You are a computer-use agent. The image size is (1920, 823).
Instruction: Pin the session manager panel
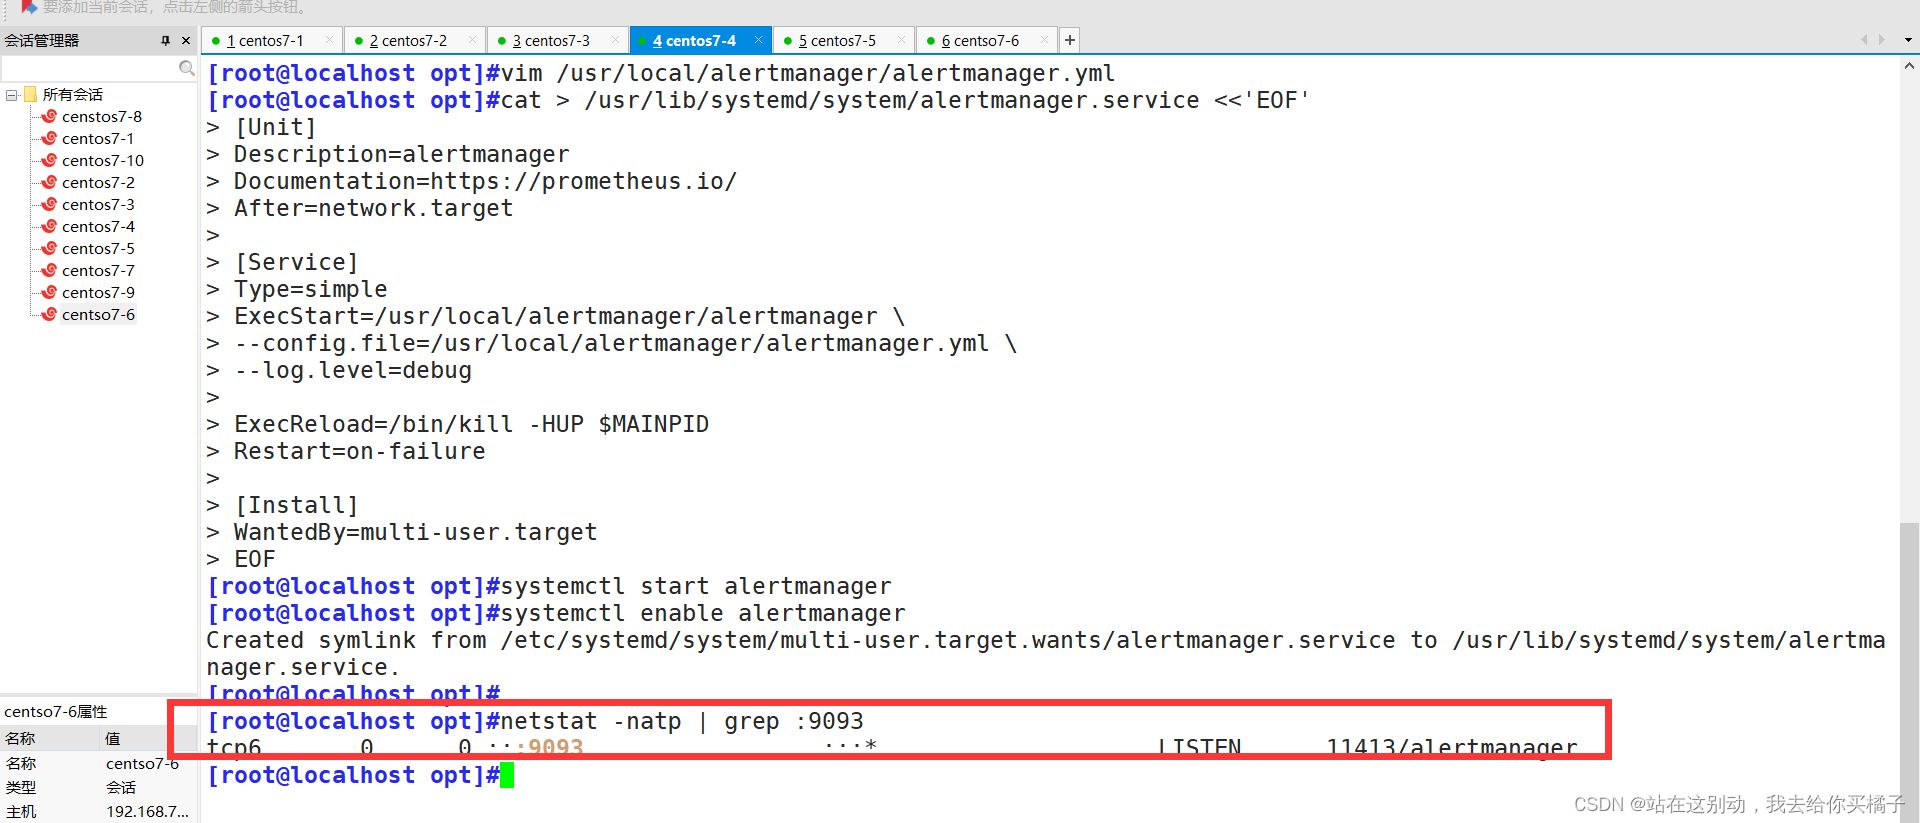click(165, 40)
